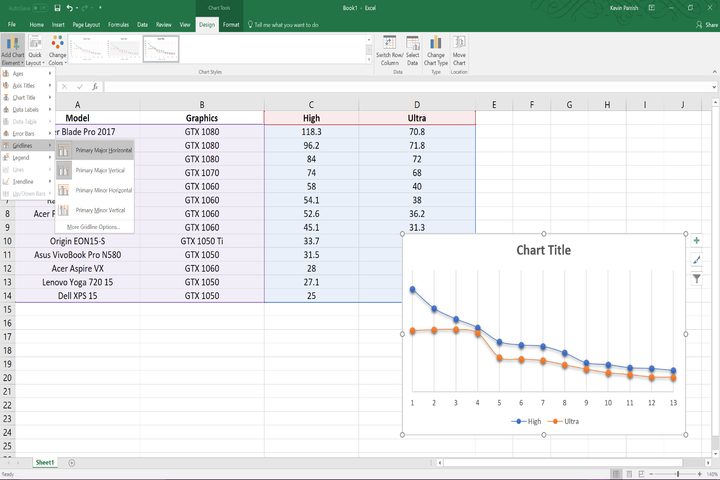Switch to the Home ribbon tab
720x480 pixels.
[36, 25]
